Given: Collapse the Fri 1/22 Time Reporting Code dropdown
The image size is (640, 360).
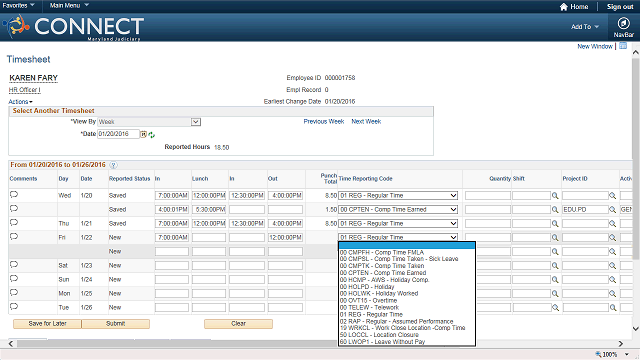Looking at the screenshot, I should pyautogui.click(x=398, y=237).
